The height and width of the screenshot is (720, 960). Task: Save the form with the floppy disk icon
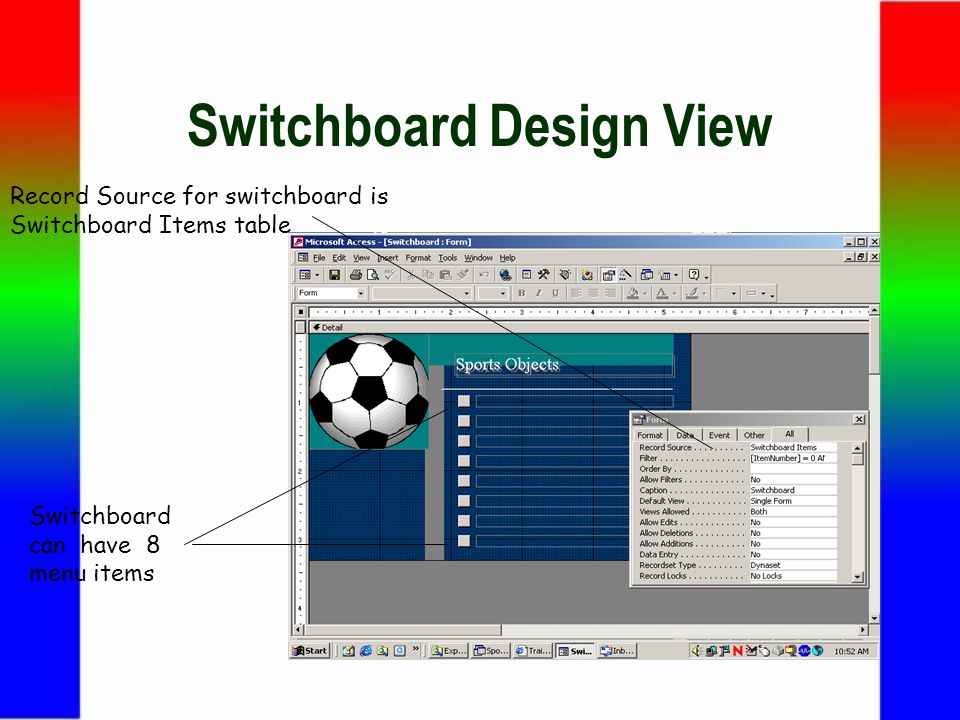click(x=334, y=275)
